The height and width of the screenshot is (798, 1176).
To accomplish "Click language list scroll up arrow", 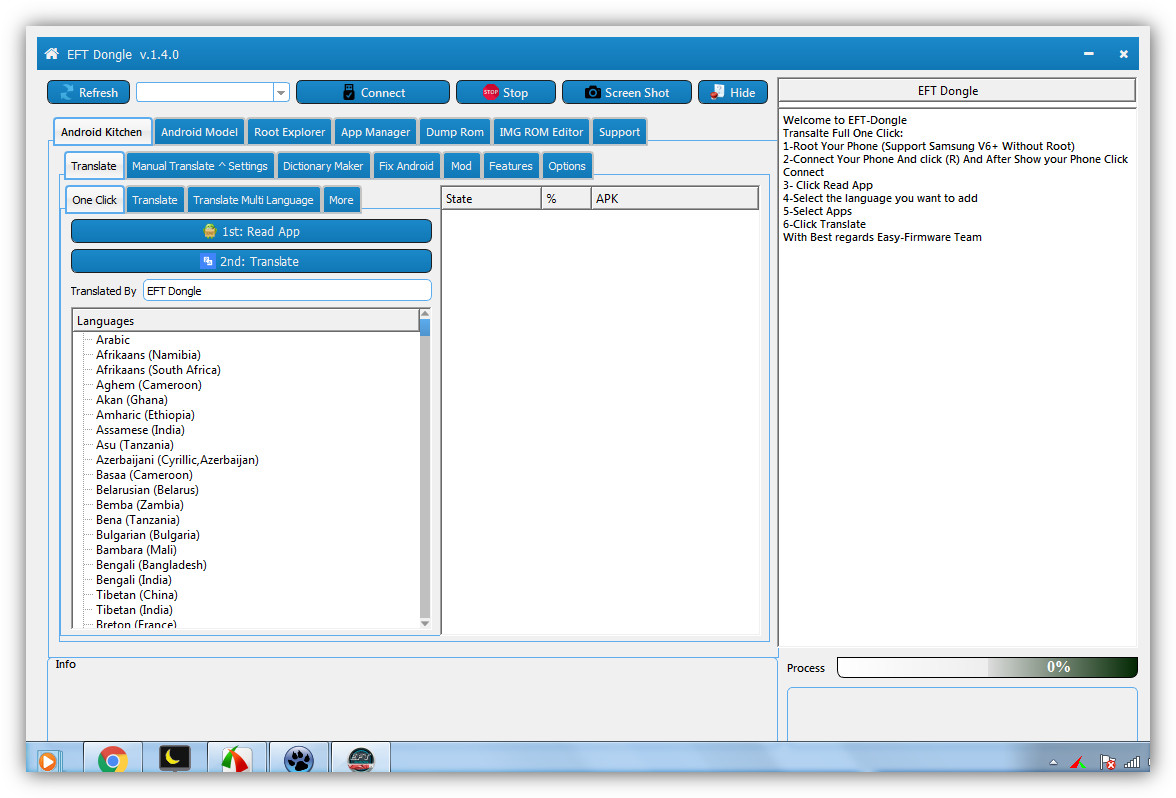I will [x=425, y=314].
